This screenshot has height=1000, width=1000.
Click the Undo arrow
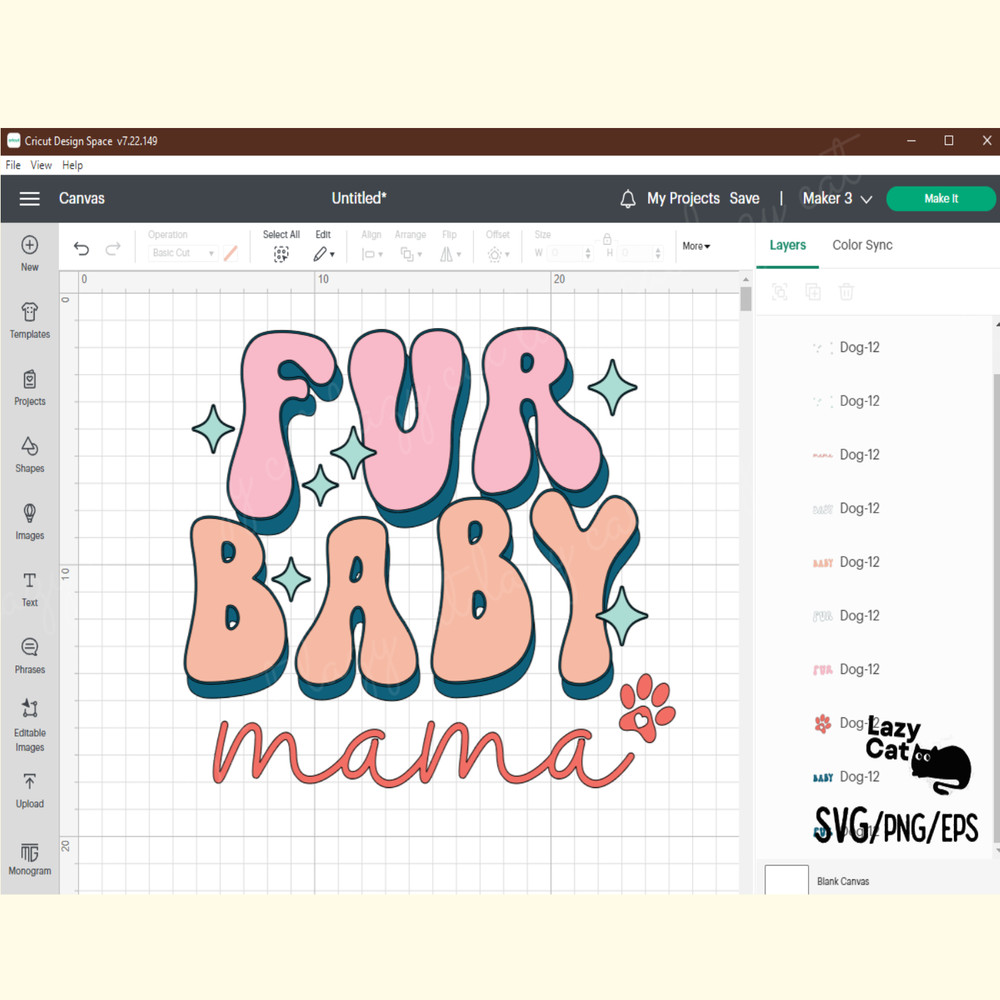point(82,250)
